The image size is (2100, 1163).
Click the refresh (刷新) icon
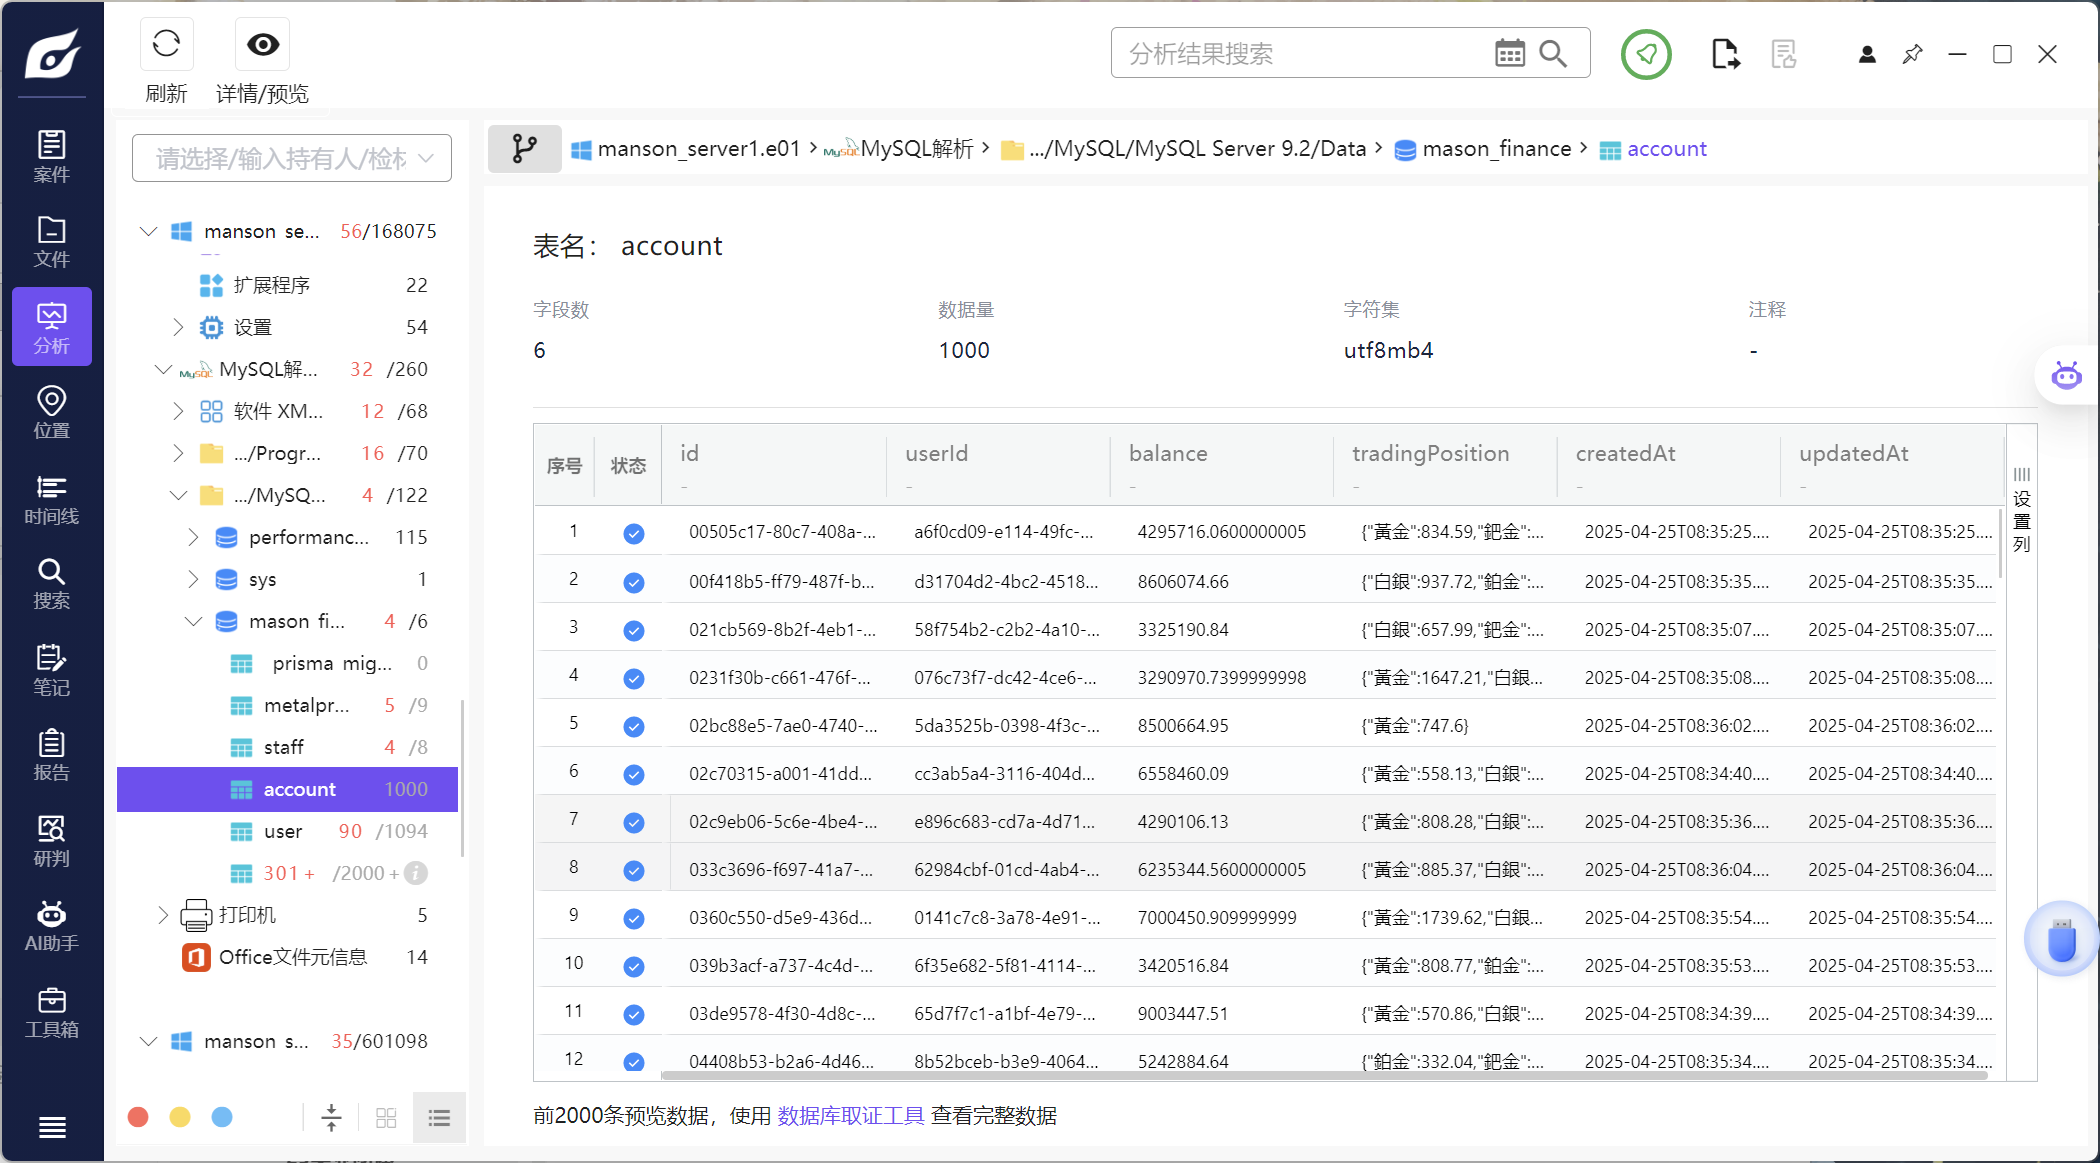(166, 44)
